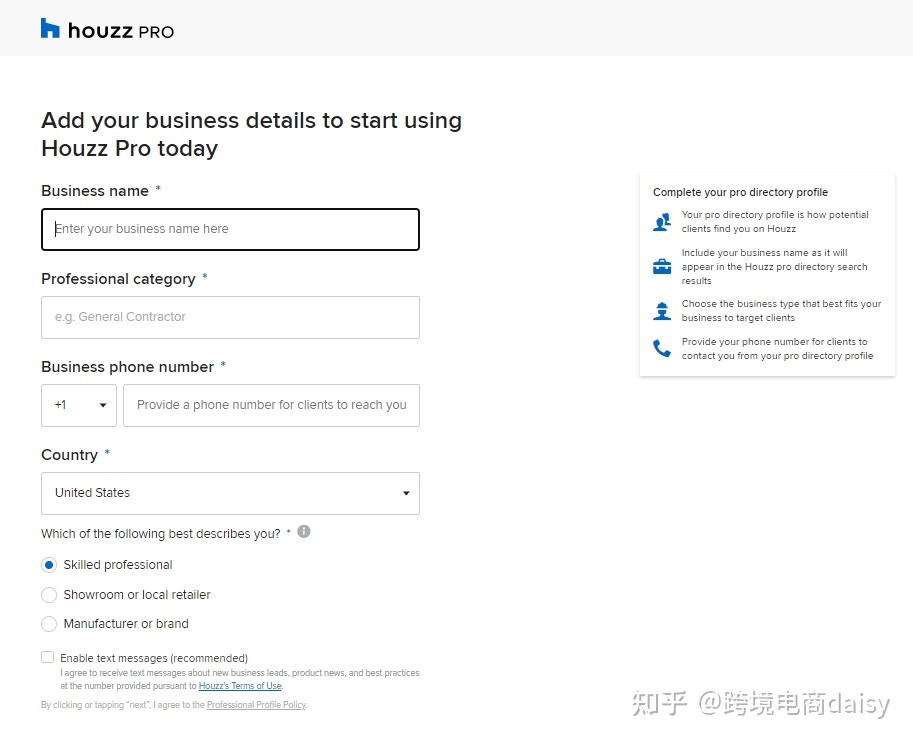The width and height of the screenshot is (913, 743).
Task: Click the briefcase icon in the tips panel
Action: [x=662, y=267]
